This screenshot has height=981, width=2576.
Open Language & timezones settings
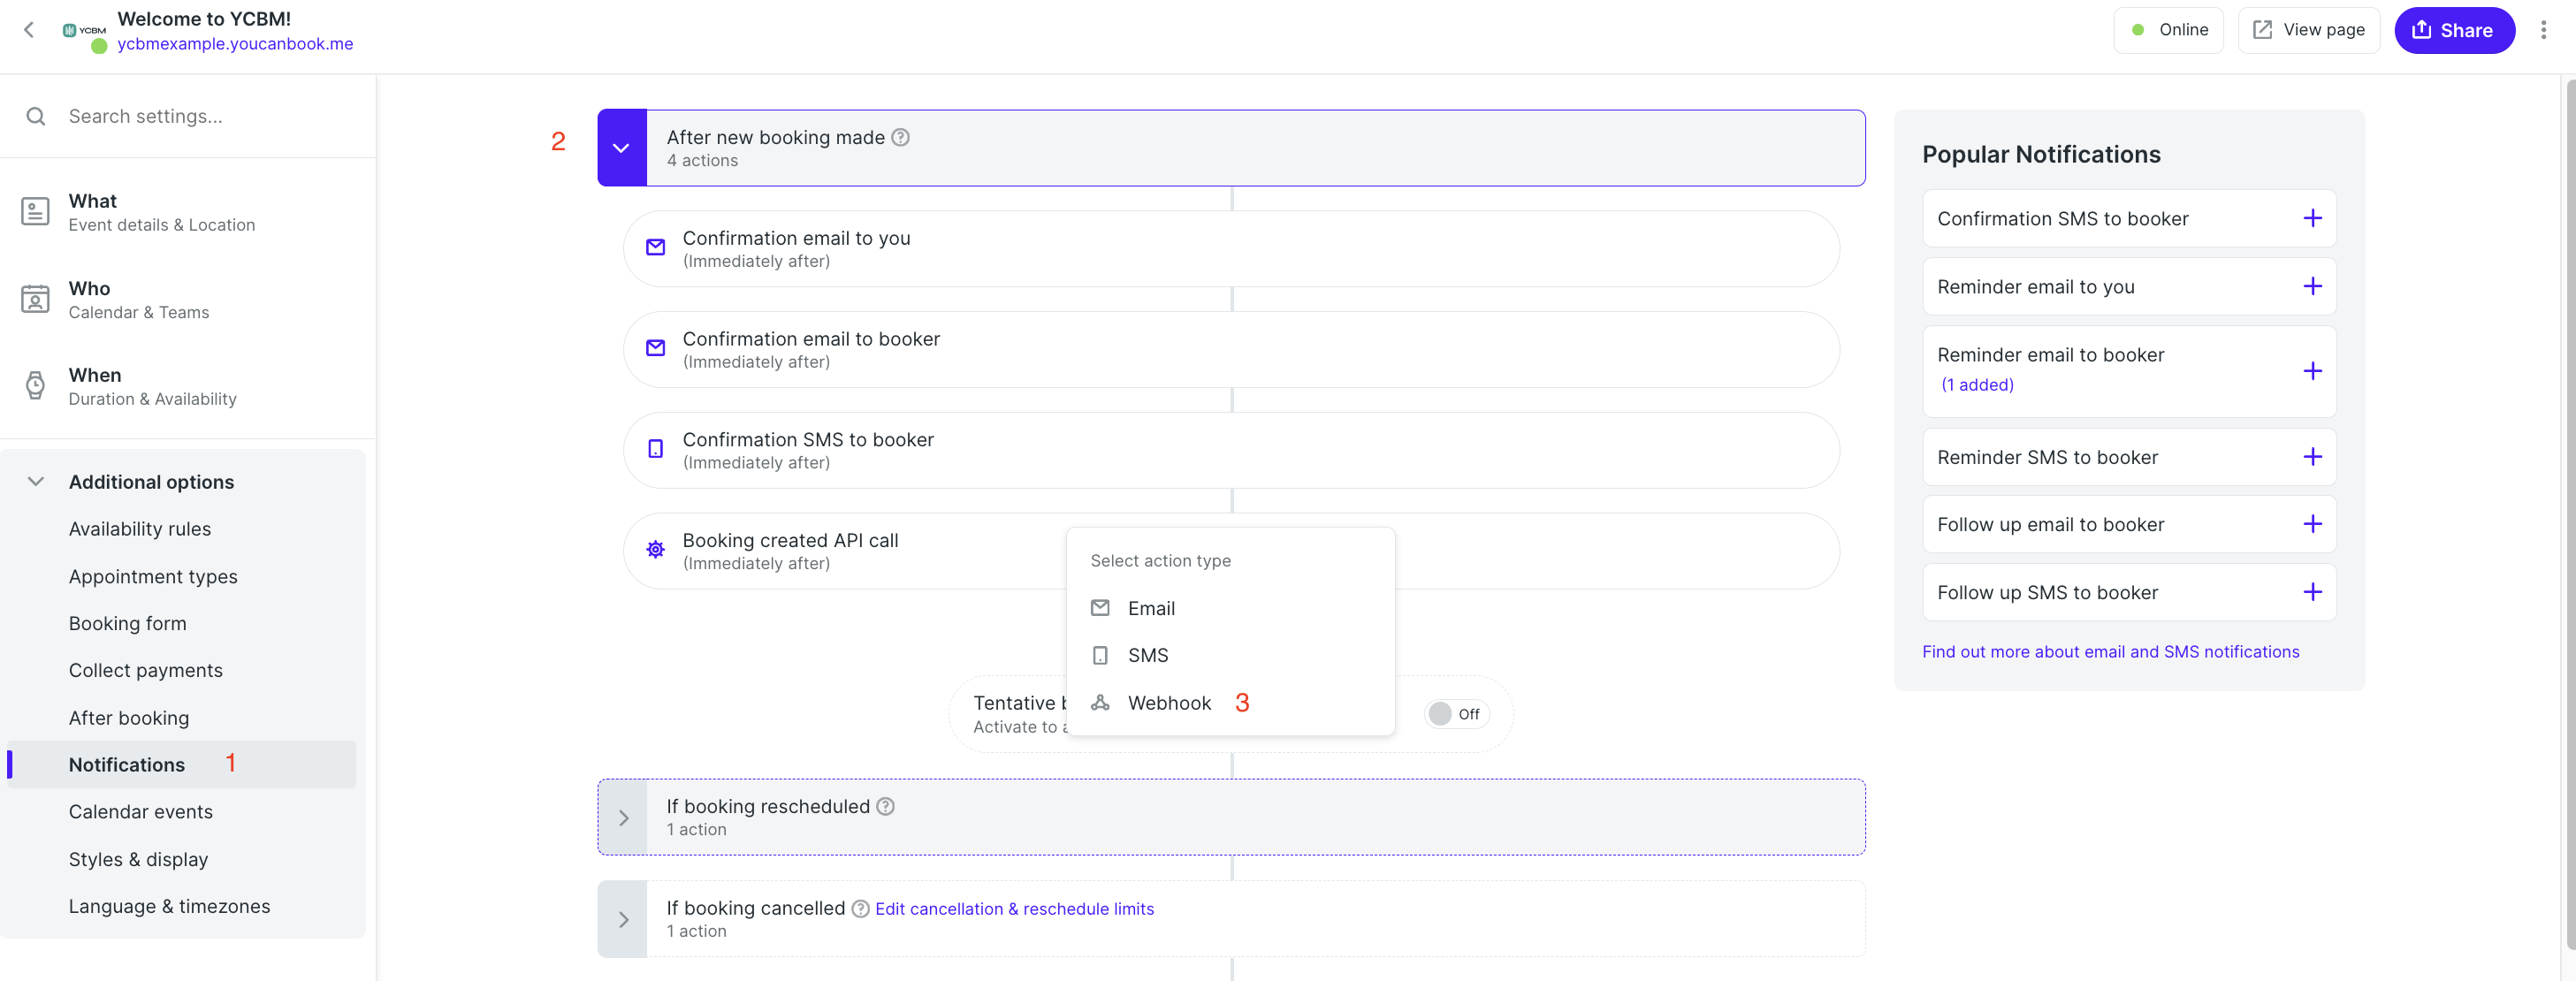pyautogui.click(x=170, y=907)
